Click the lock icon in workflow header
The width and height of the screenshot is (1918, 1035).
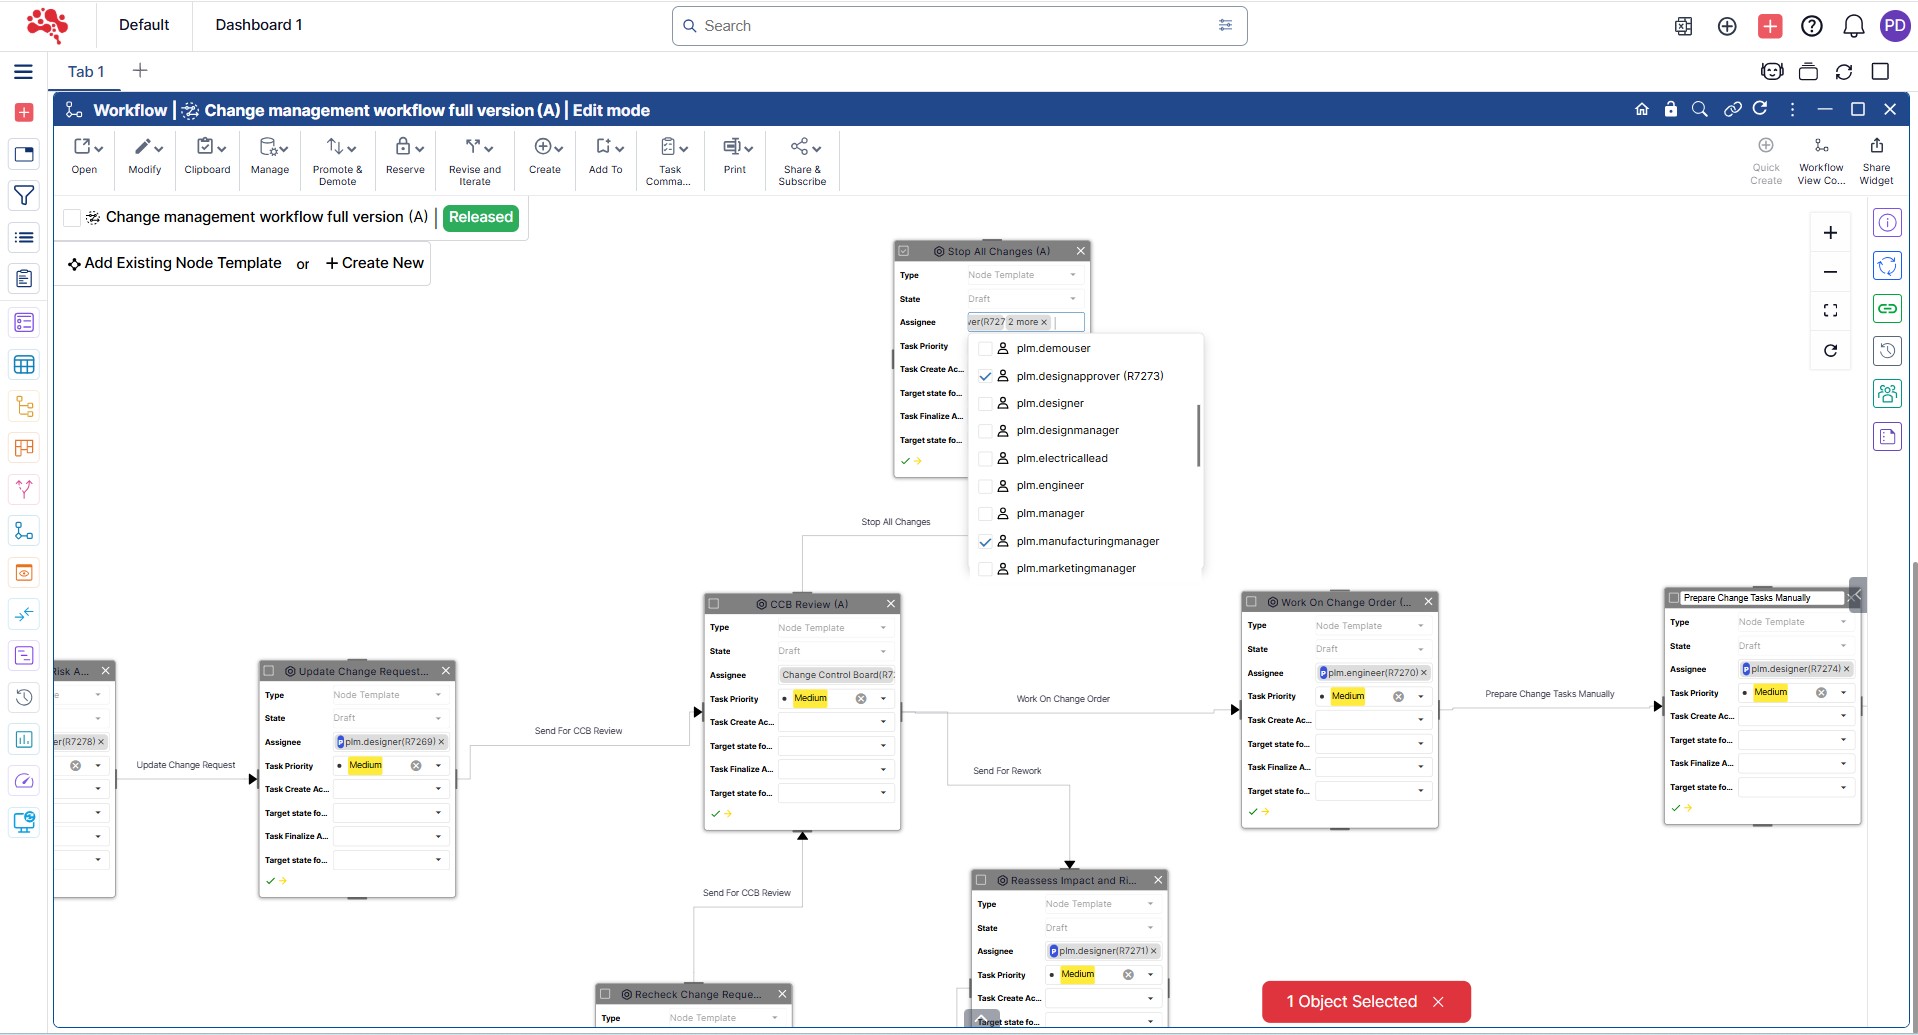point(1670,109)
